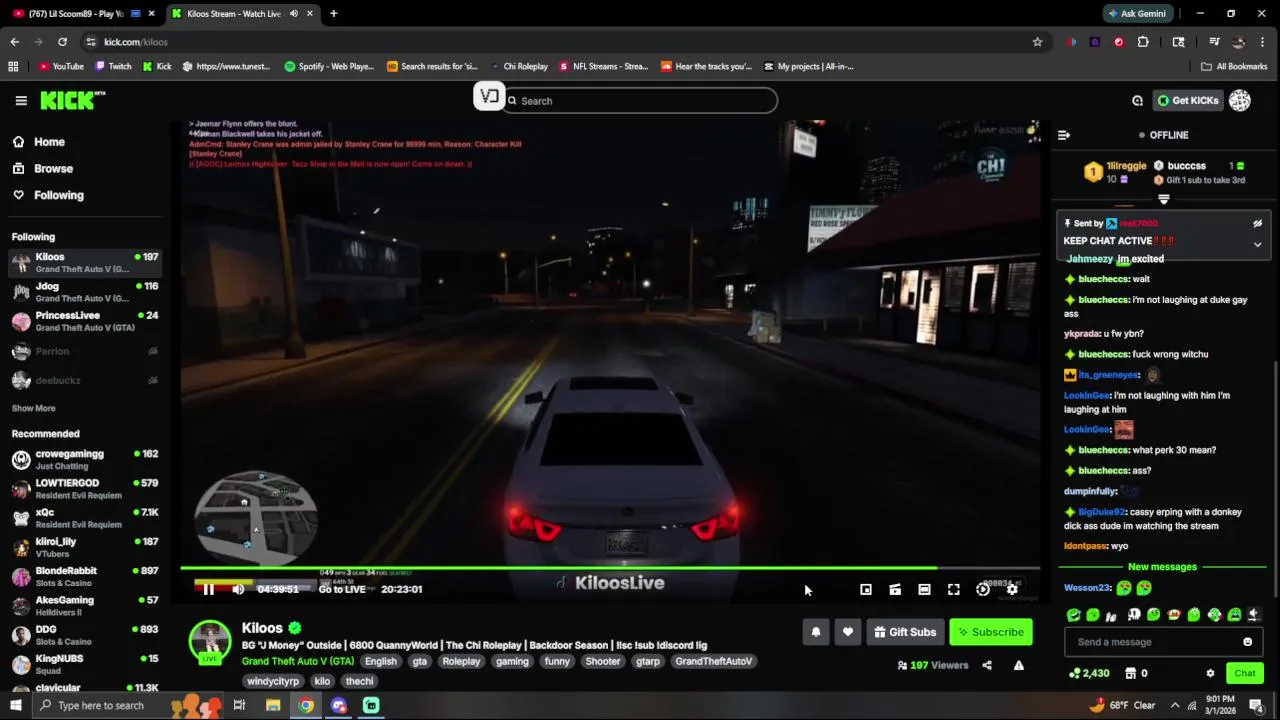The image size is (1280, 720).
Task: Jump to New messages in chat
Action: 1162,567
